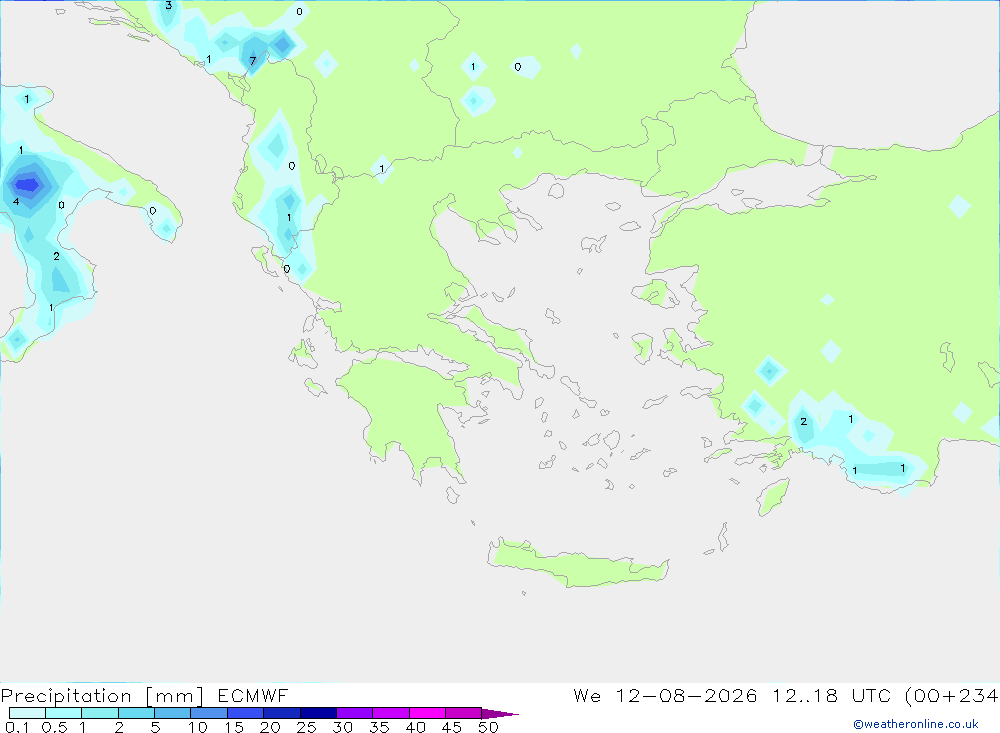Click the '40' legend scale label

(415, 727)
